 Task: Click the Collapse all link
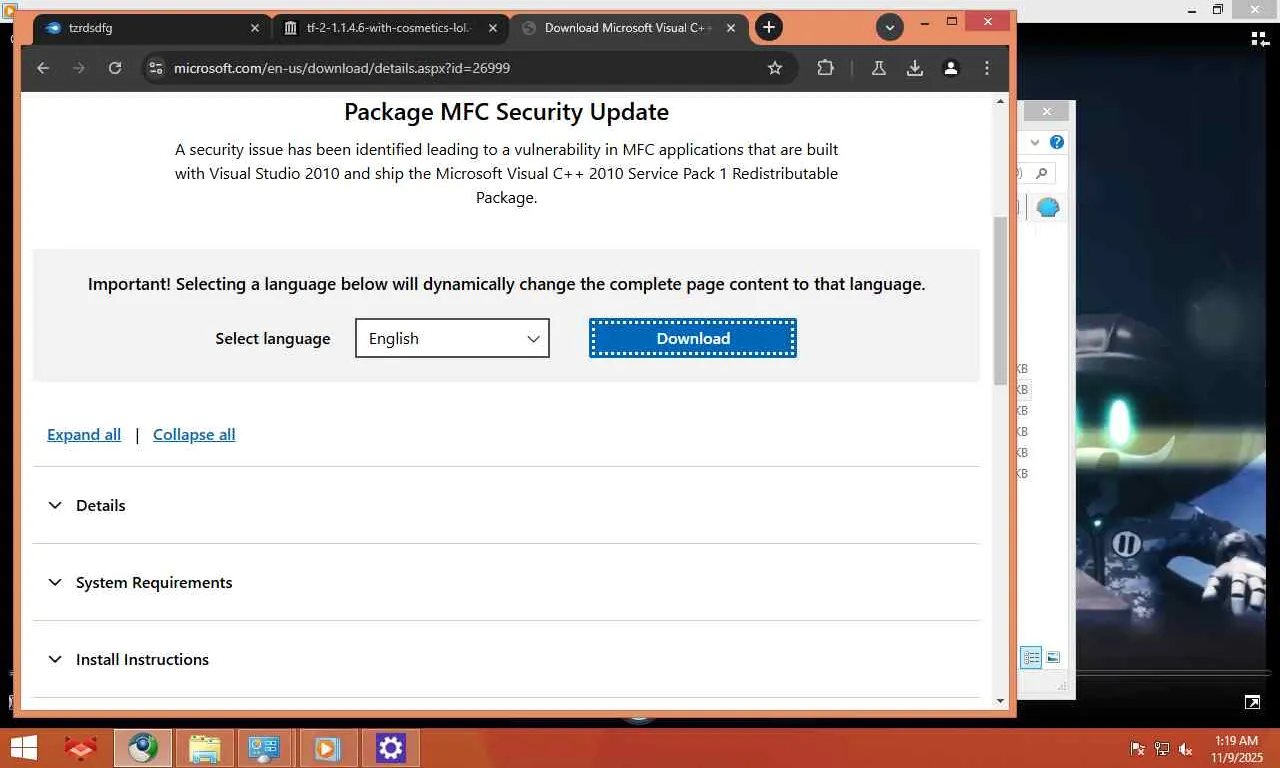tap(194, 435)
